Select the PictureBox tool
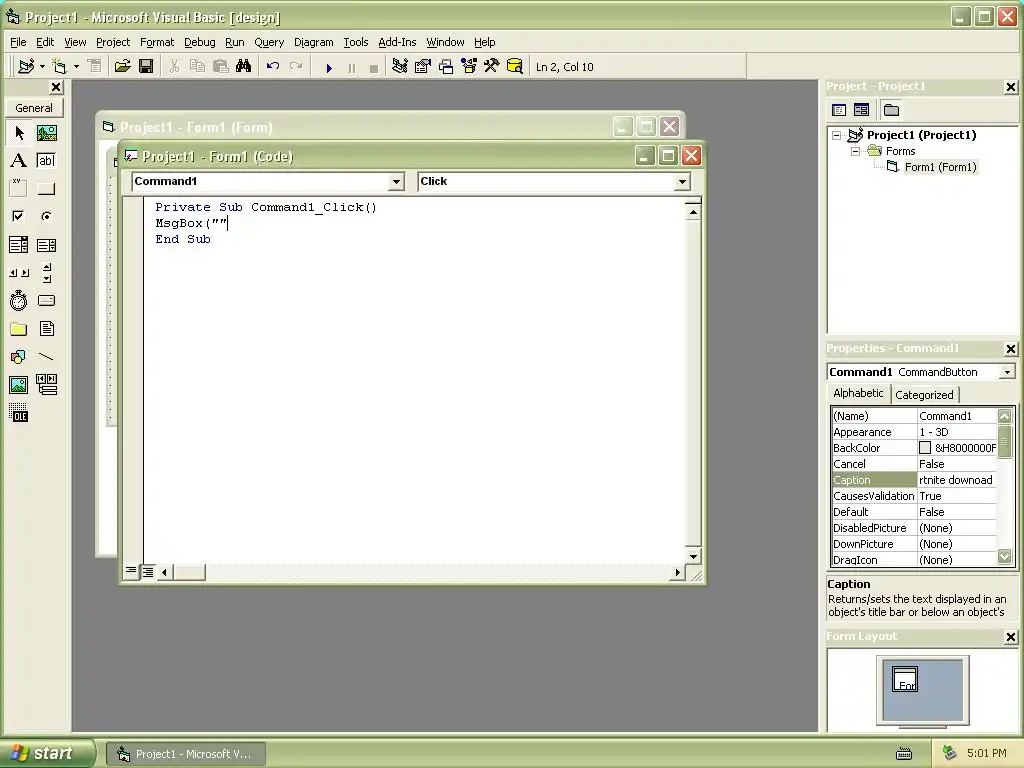The image size is (1024, 768). 46,133
